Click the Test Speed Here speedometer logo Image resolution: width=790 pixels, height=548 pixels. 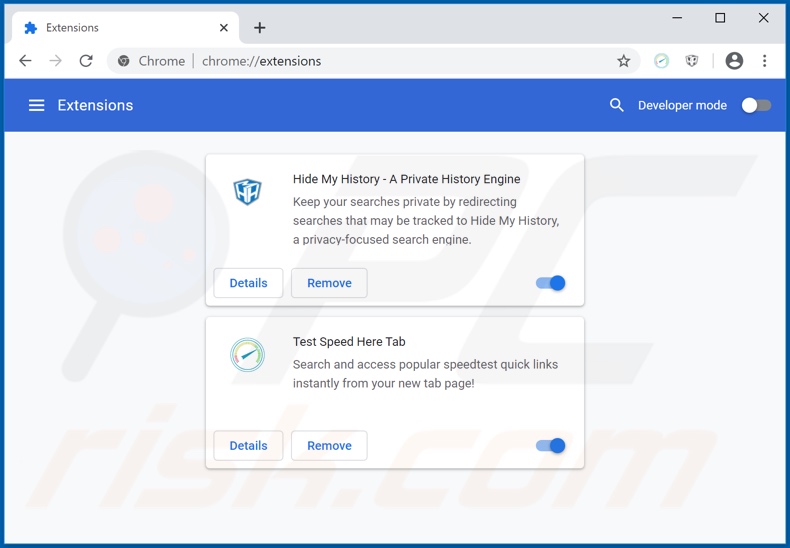[x=247, y=355]
